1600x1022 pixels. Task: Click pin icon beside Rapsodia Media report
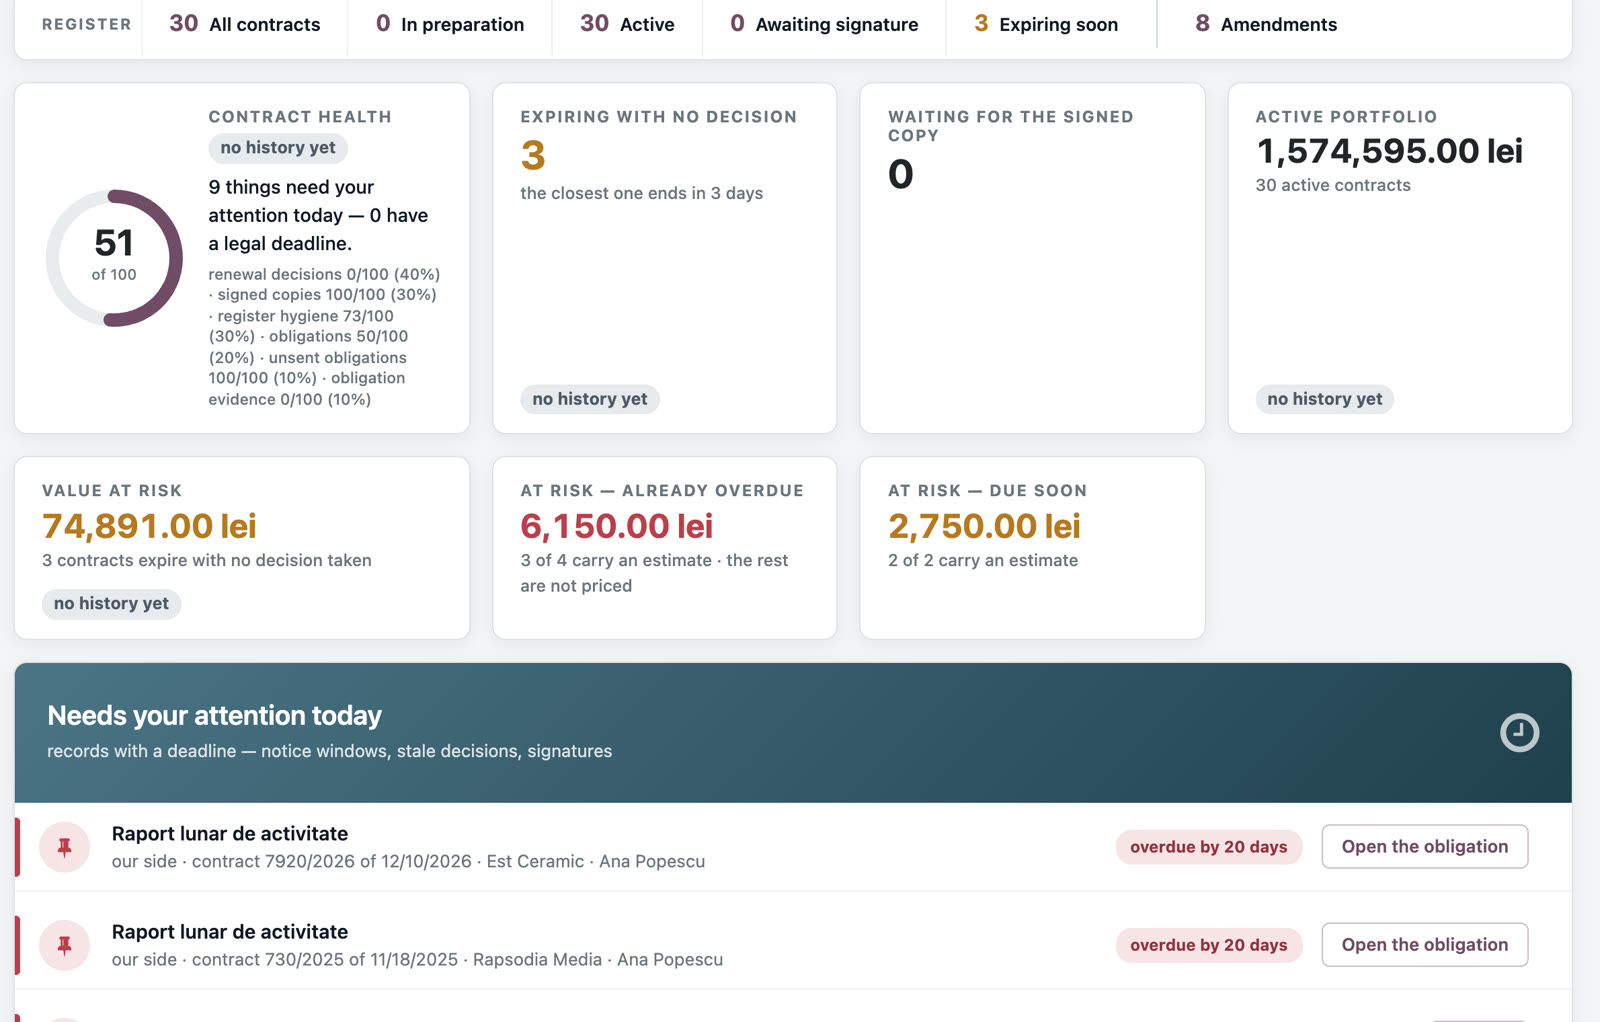point(65,945)
